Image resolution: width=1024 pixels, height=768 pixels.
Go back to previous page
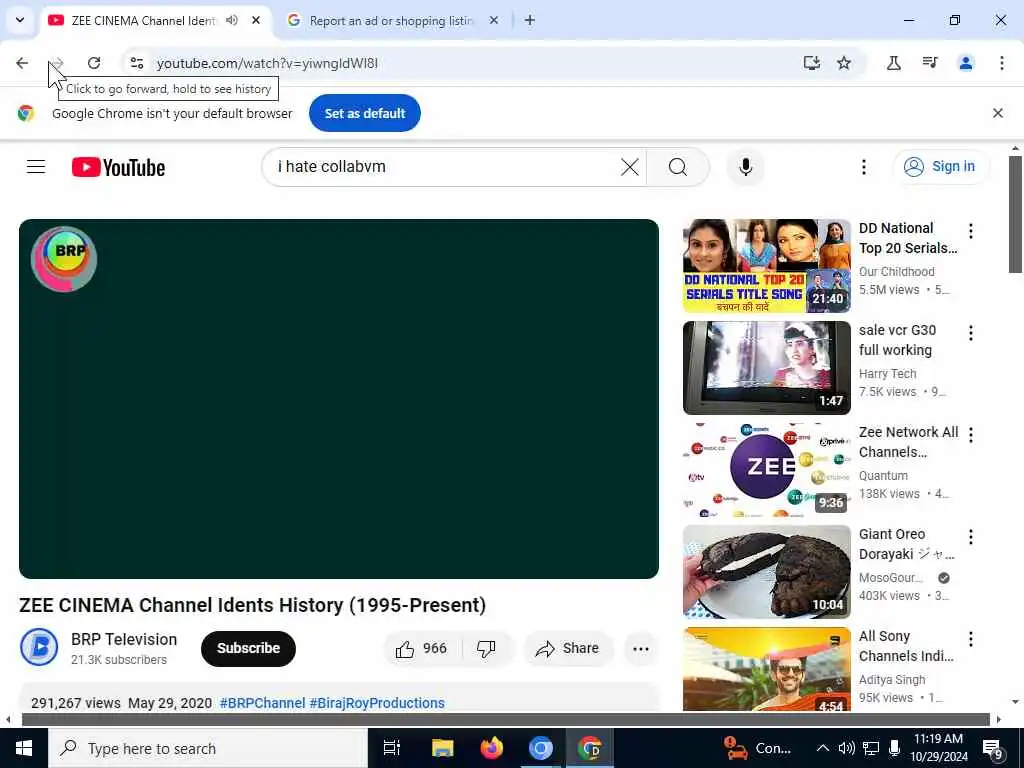click(22, 63)
